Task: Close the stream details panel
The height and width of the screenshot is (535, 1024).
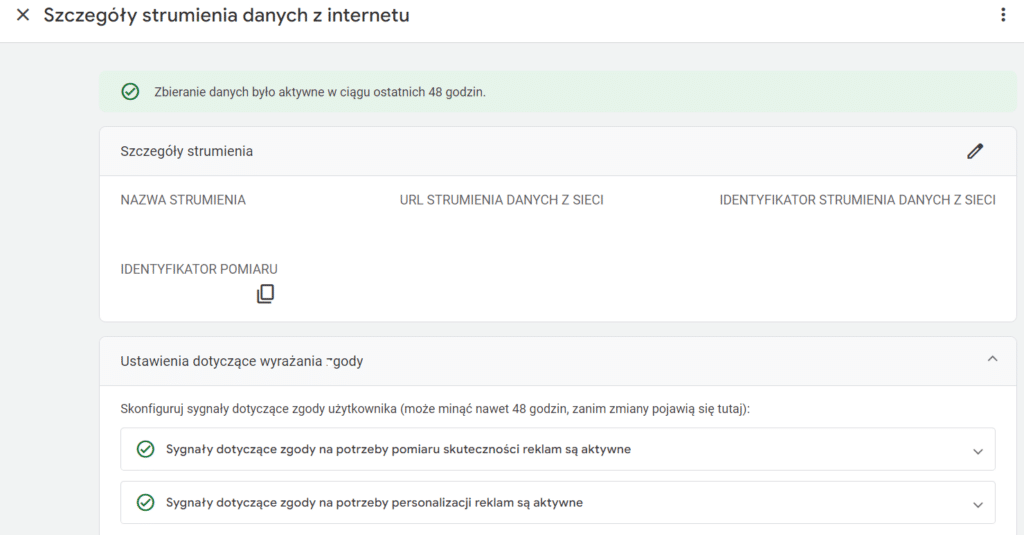Action: click(23, 14)
